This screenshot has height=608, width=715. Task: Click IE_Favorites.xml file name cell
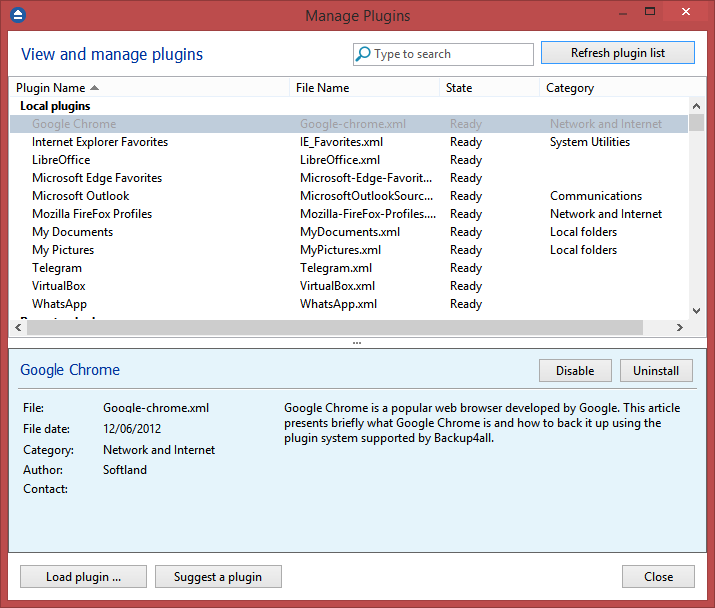click(342, 142)
